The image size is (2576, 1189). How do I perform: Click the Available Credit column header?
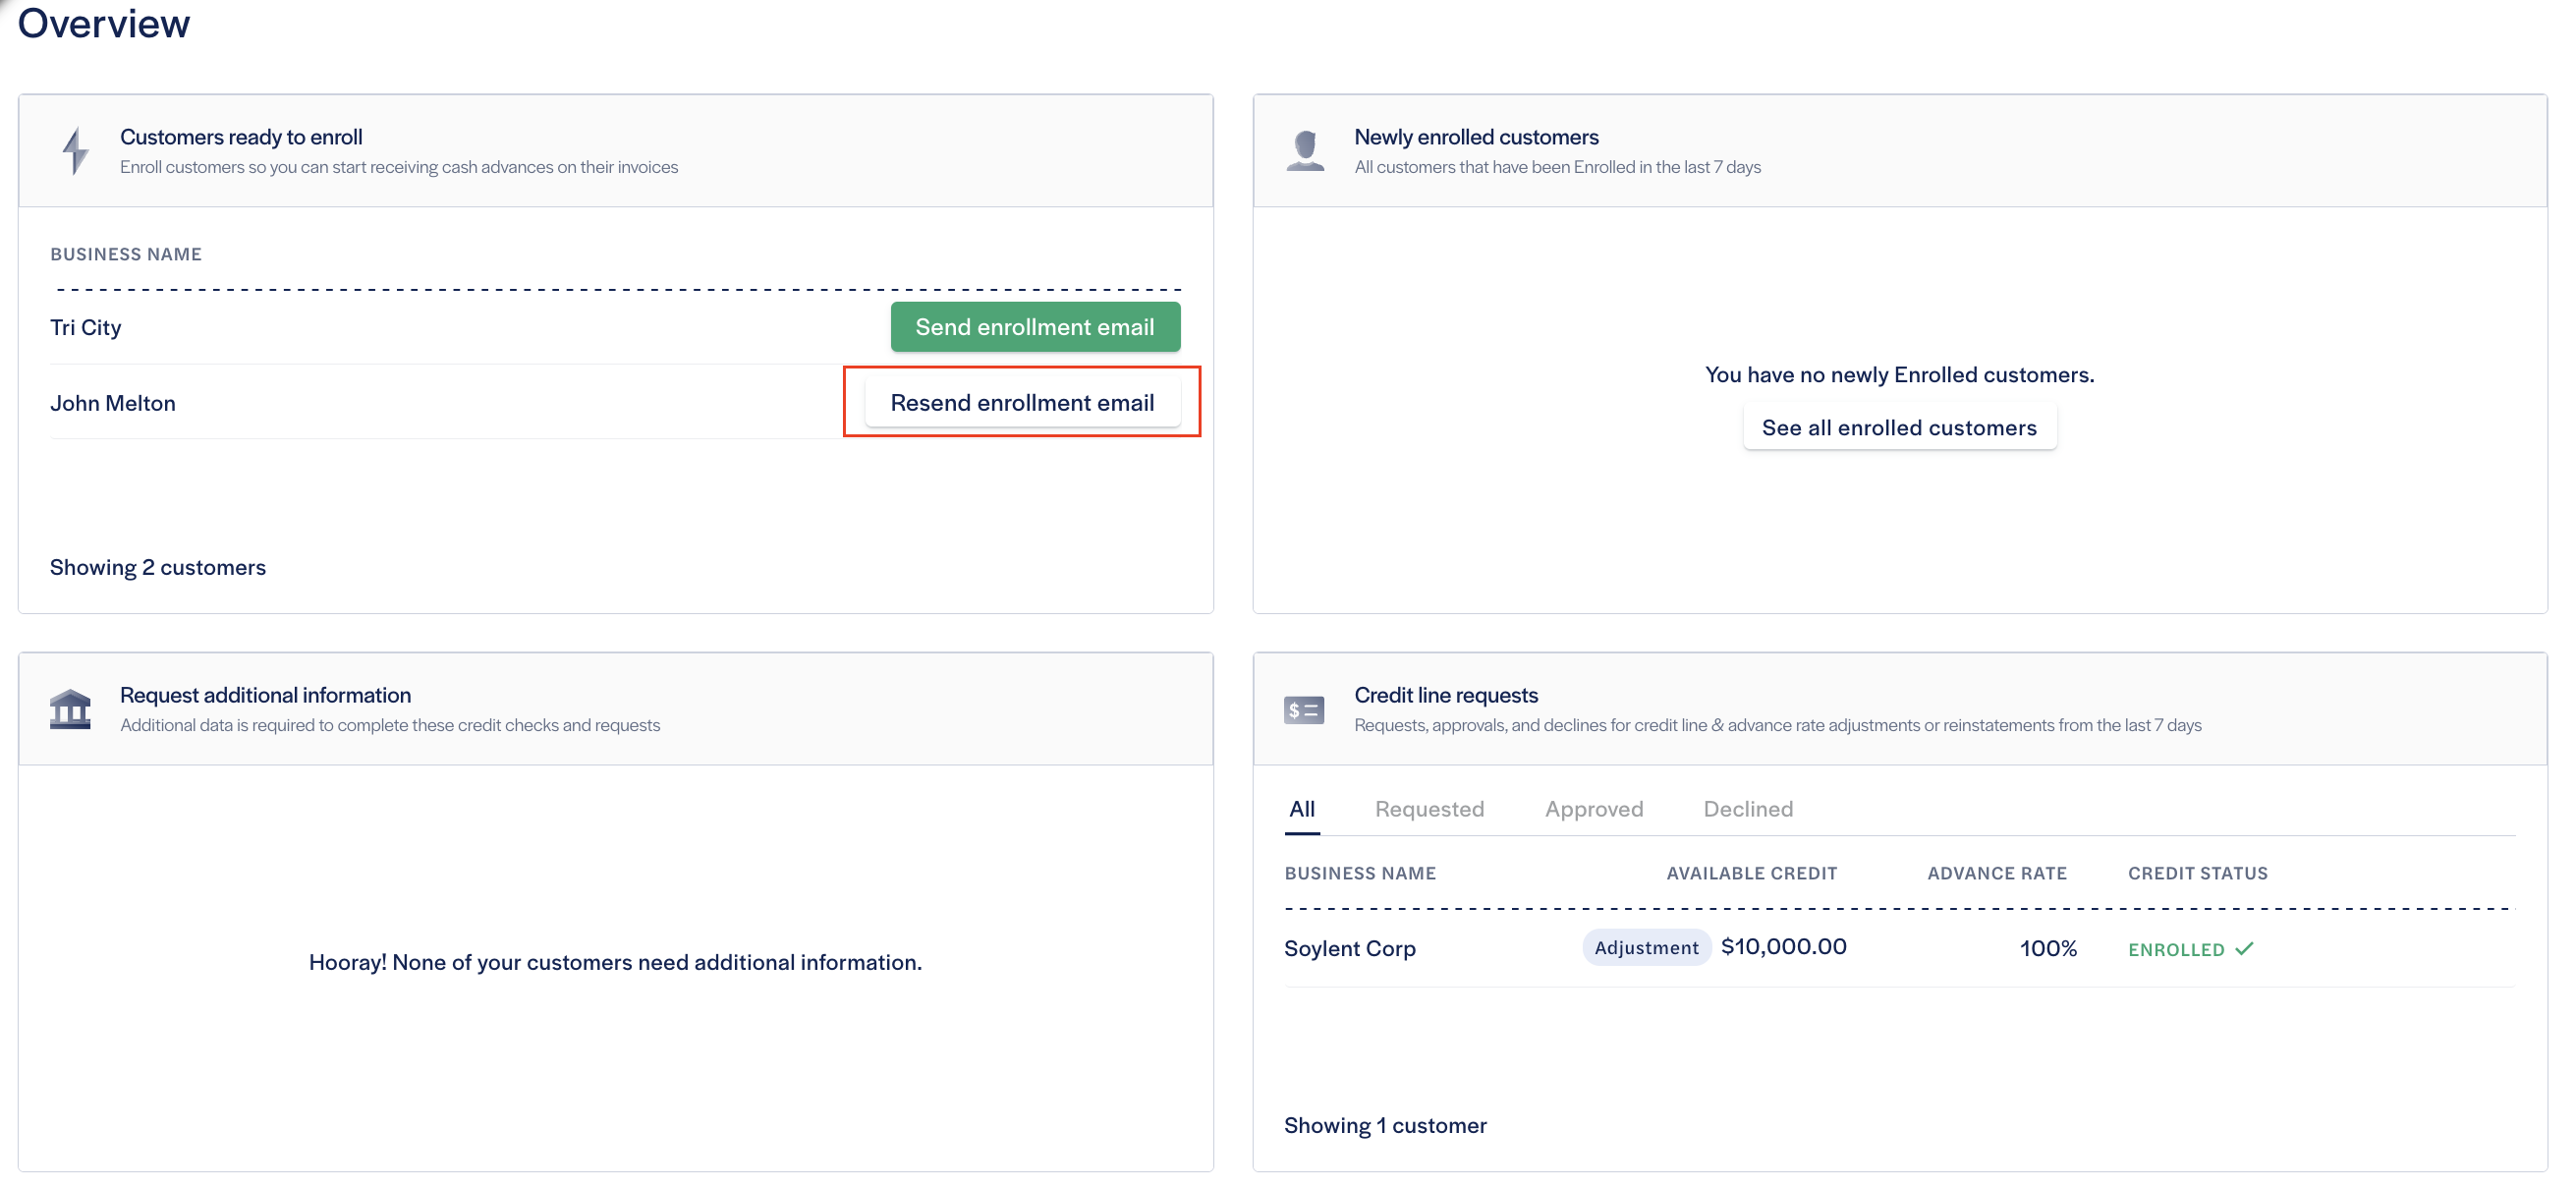tap(1751, 873)
